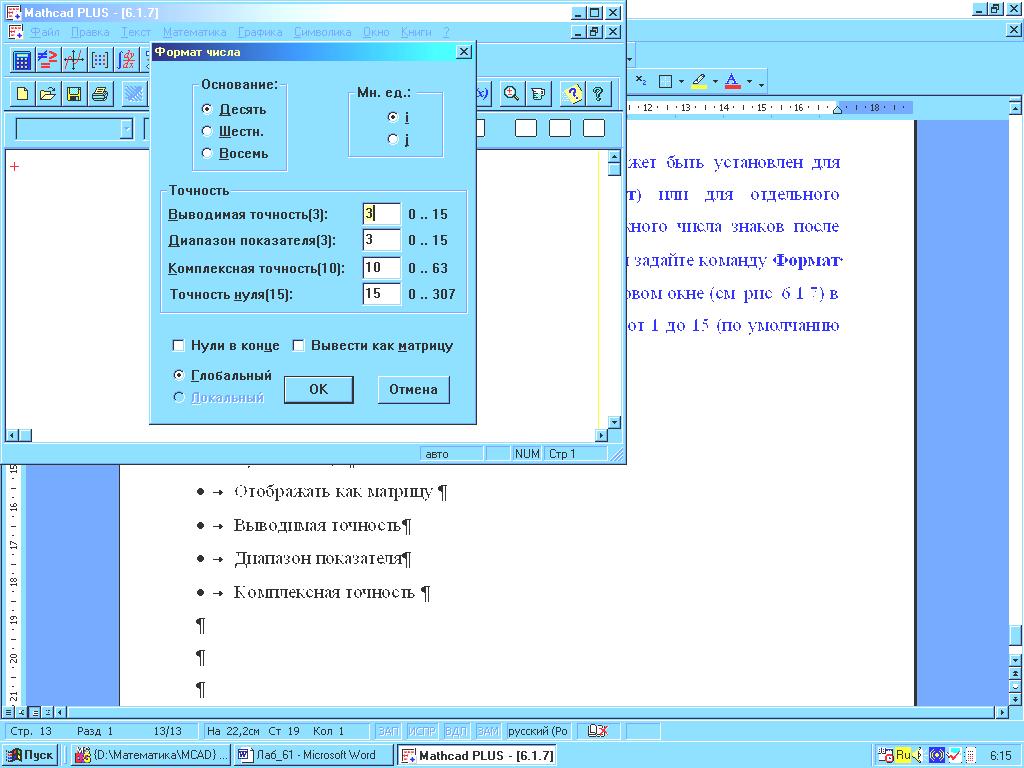
Task: Confirm the number format with OK
Action: 319,389
